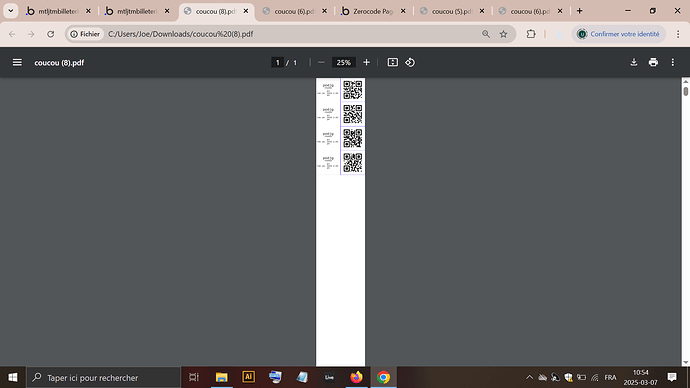The height and width of the screenshot is (388, 690).
Task: Open the notification center icon
Action: point(672,377)
